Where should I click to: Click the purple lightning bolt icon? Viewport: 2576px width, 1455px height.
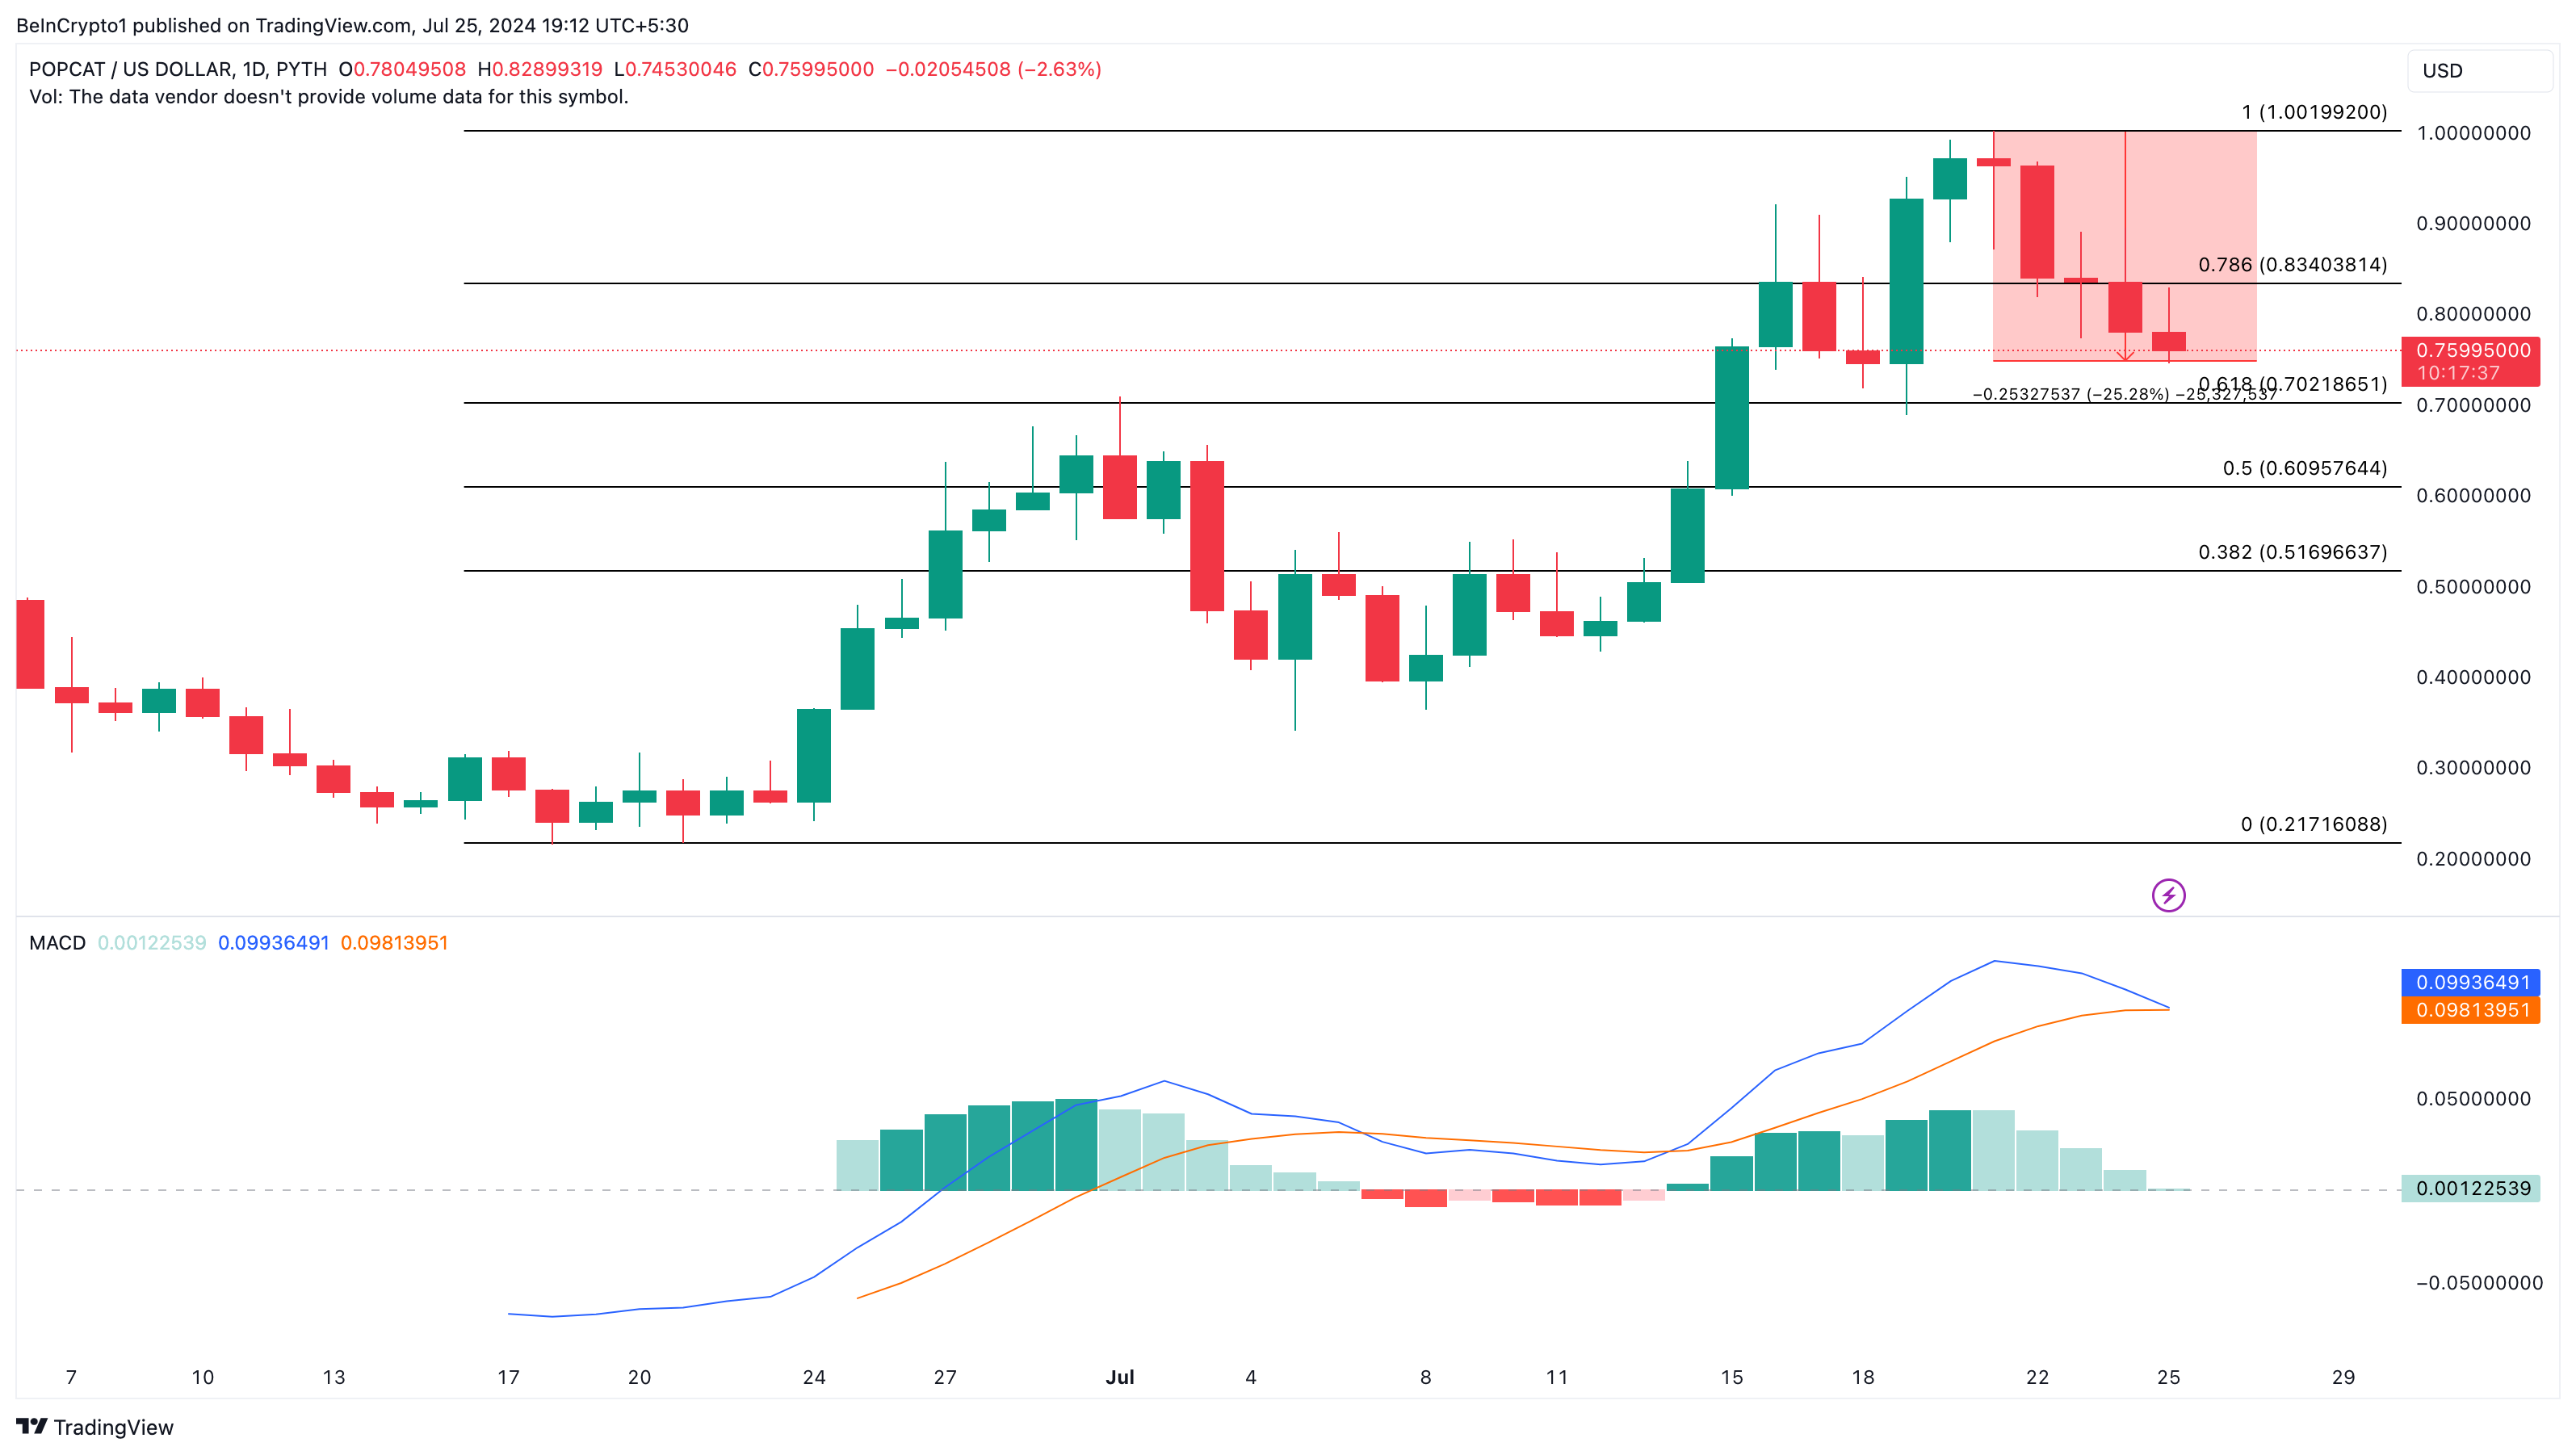pyautogui.click(x=2168, y=895)
